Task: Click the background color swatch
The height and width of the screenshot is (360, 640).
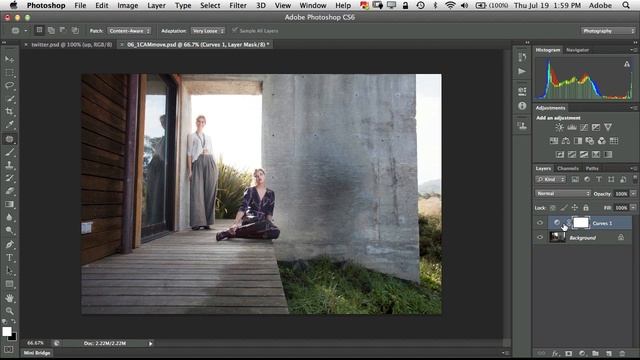Action: pyautogui.click(x=13, y=337)
